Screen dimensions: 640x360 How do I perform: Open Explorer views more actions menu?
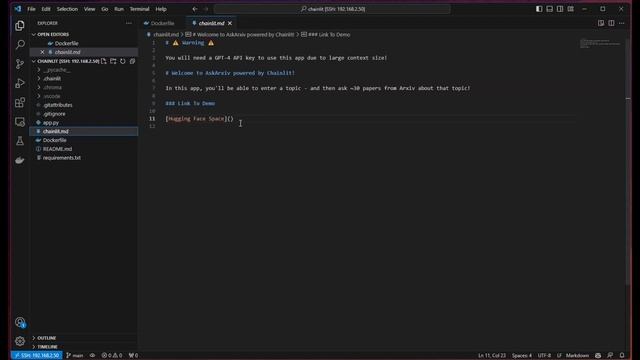coord(129,23)
